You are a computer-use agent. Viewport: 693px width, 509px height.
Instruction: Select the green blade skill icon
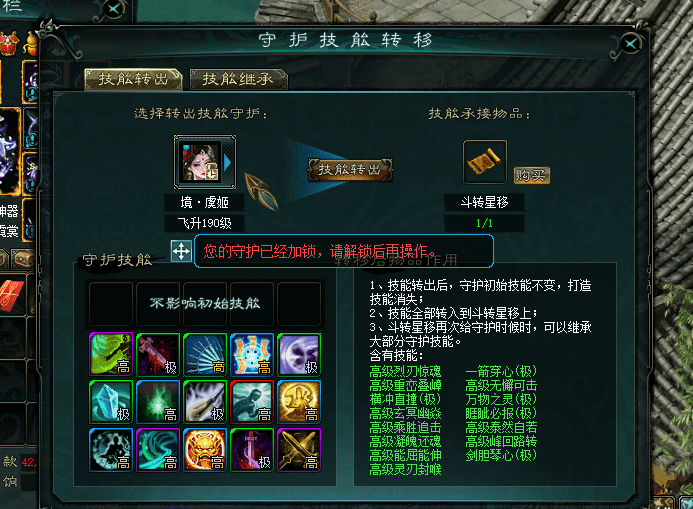tap(111, 354)
